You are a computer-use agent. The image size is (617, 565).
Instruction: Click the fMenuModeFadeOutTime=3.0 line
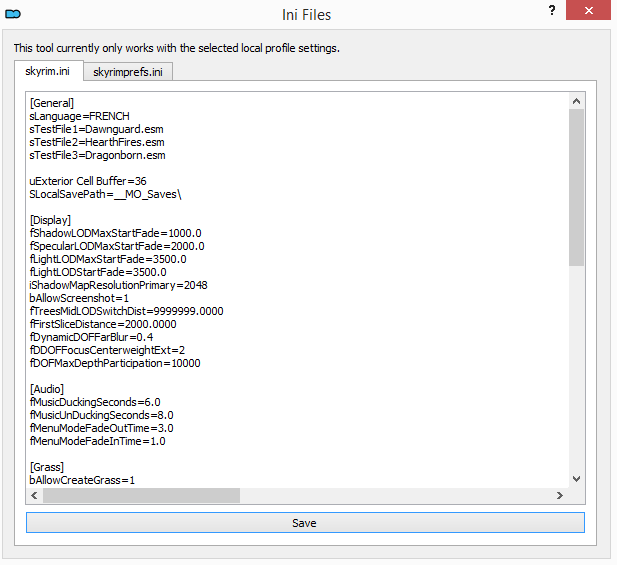102,428
